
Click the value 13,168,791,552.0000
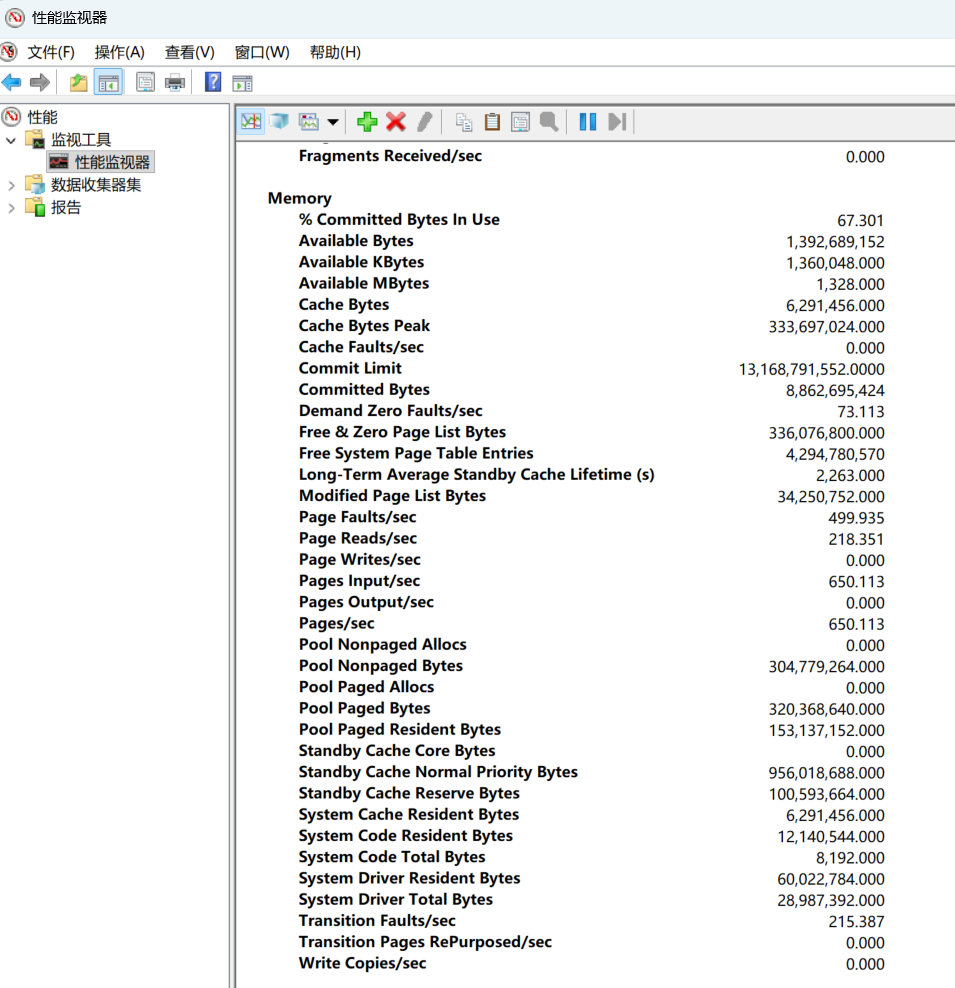coord(811,369)
